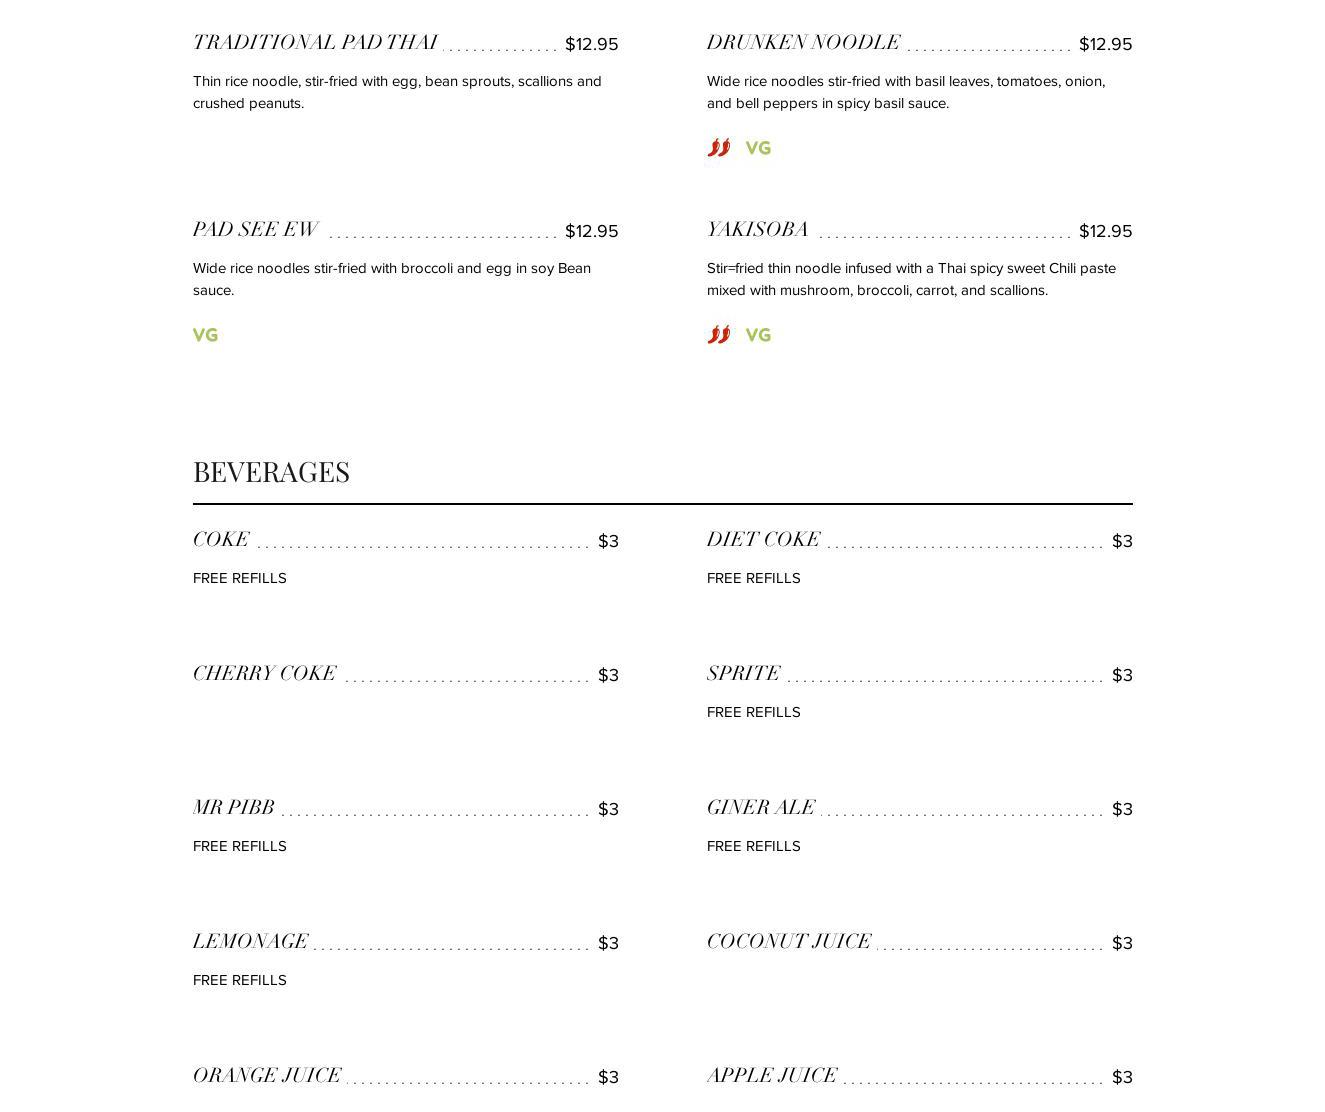Click the Coconut Juice item name
Image resolution: width=1325 pixels, height=1112 pixels.
pyautogui.click(x=788, y=942)
